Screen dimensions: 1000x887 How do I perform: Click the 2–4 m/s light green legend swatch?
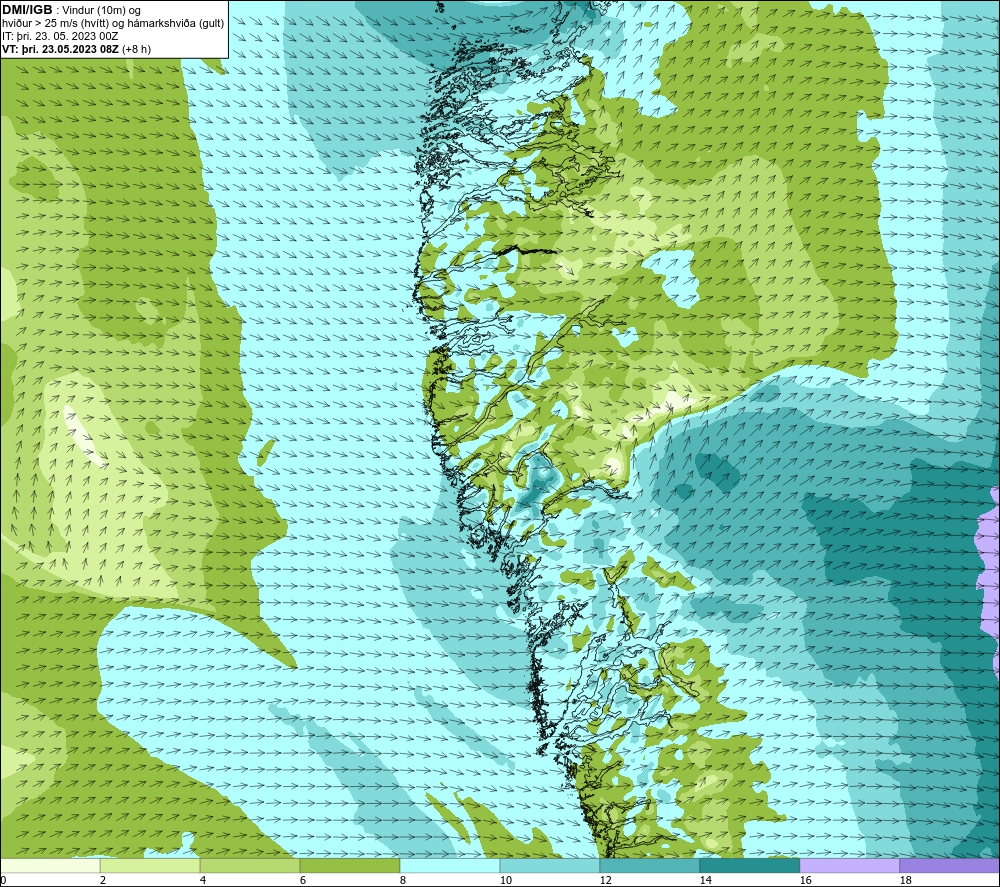[150, 866]
